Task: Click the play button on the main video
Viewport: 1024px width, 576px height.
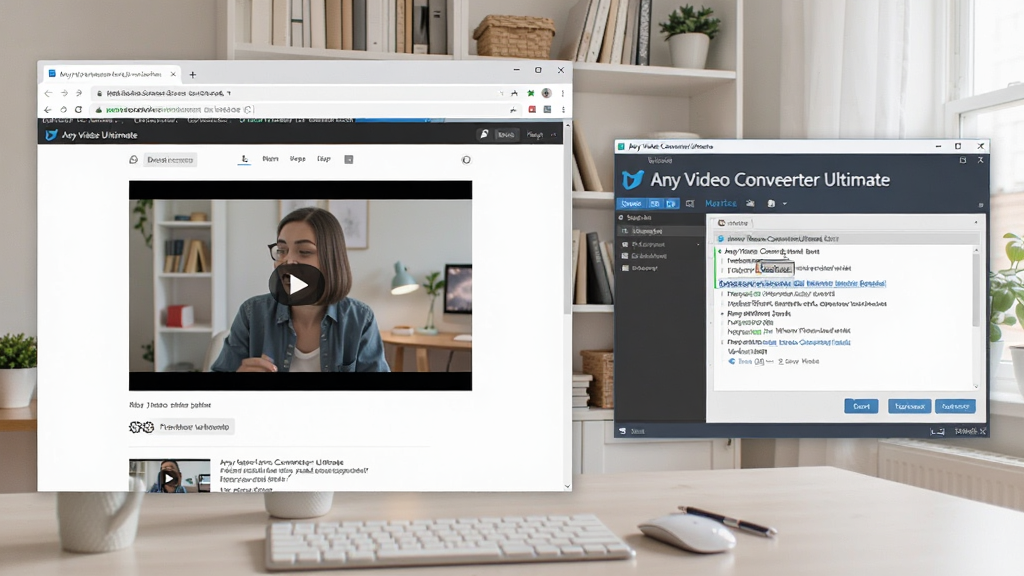Action: coord(297,285)
